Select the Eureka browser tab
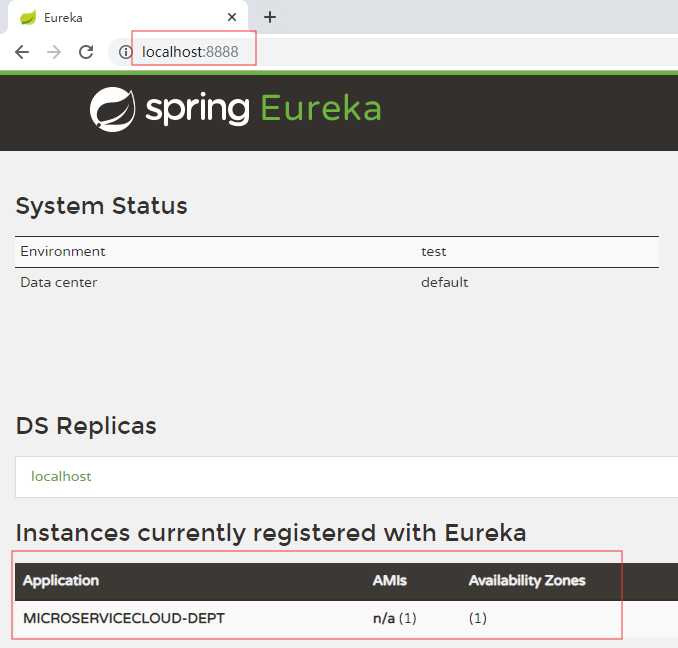 click(128, 17)
